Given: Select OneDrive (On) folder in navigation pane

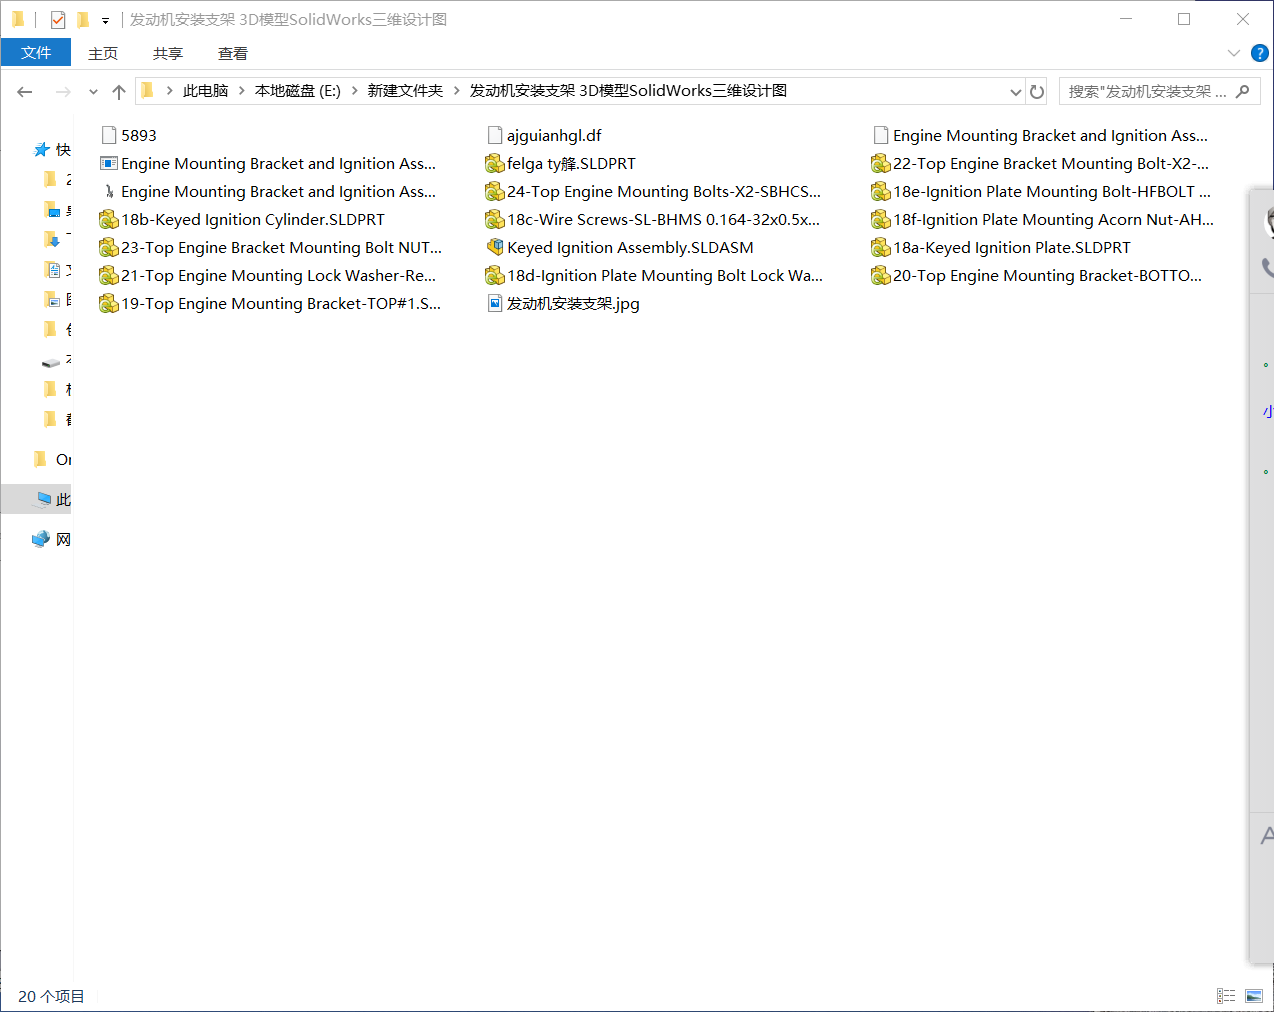Looking at the screenshot, I should (51, 459).
